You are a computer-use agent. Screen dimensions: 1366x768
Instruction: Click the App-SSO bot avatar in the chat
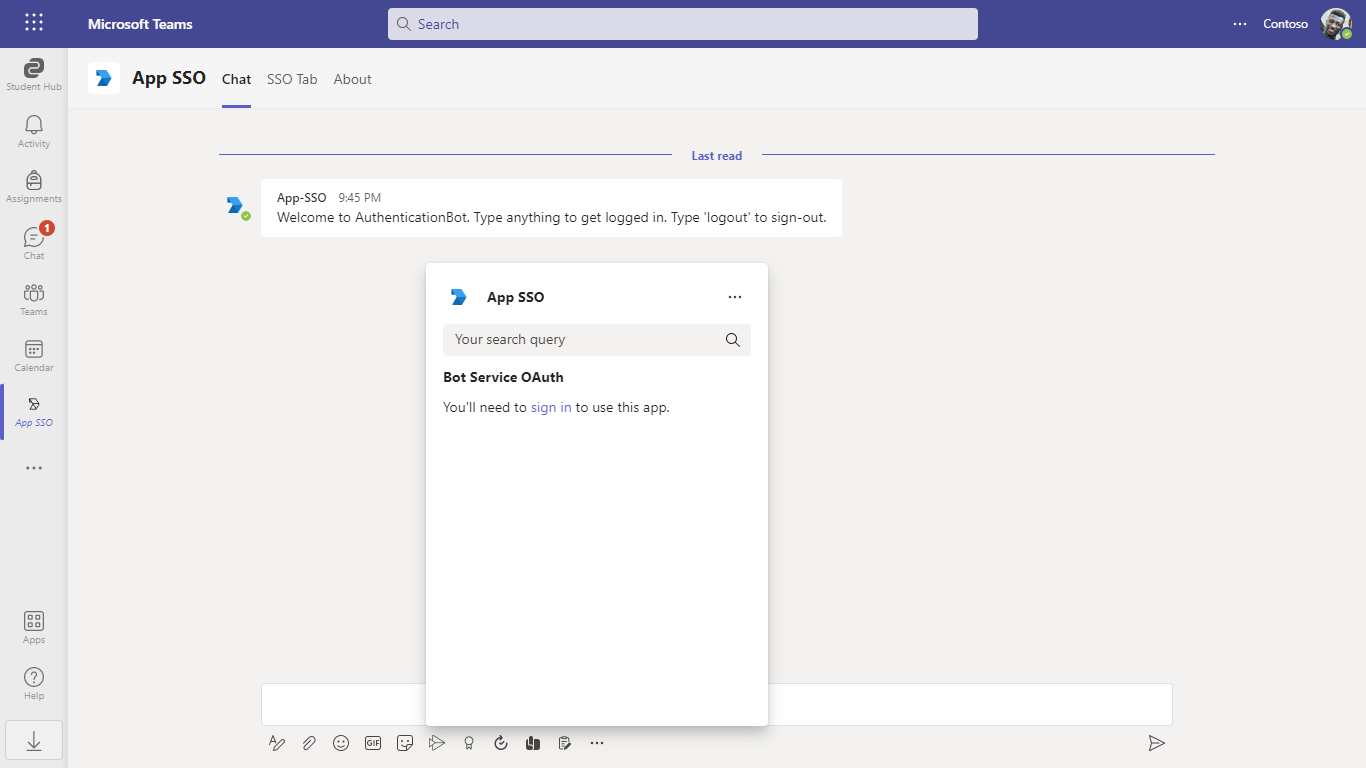(236, 206)
